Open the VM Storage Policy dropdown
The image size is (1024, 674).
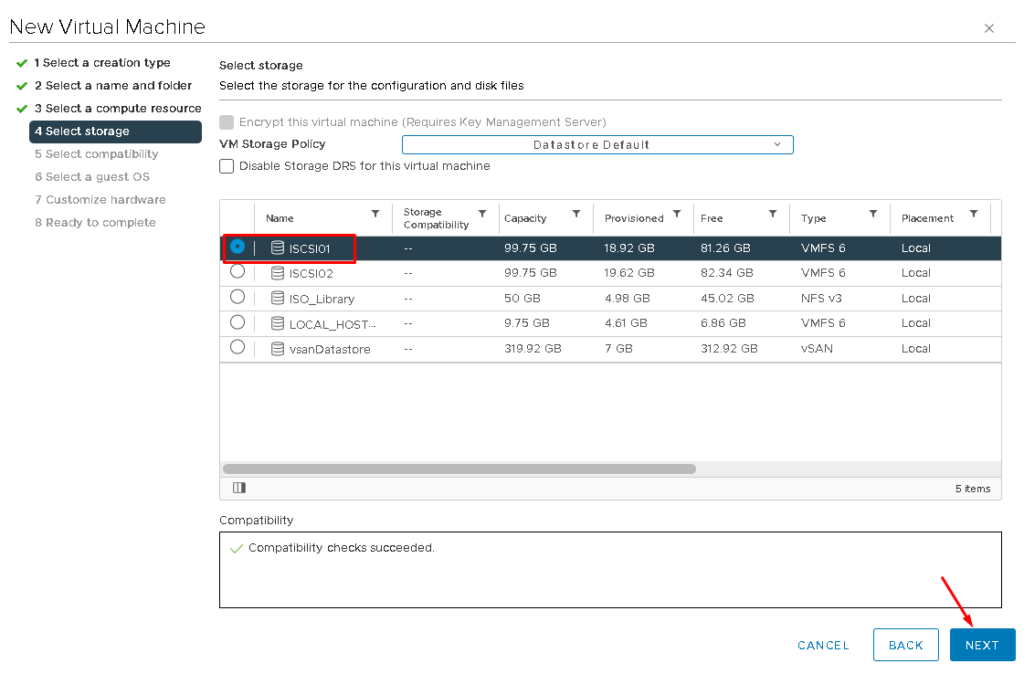[597, 145]
